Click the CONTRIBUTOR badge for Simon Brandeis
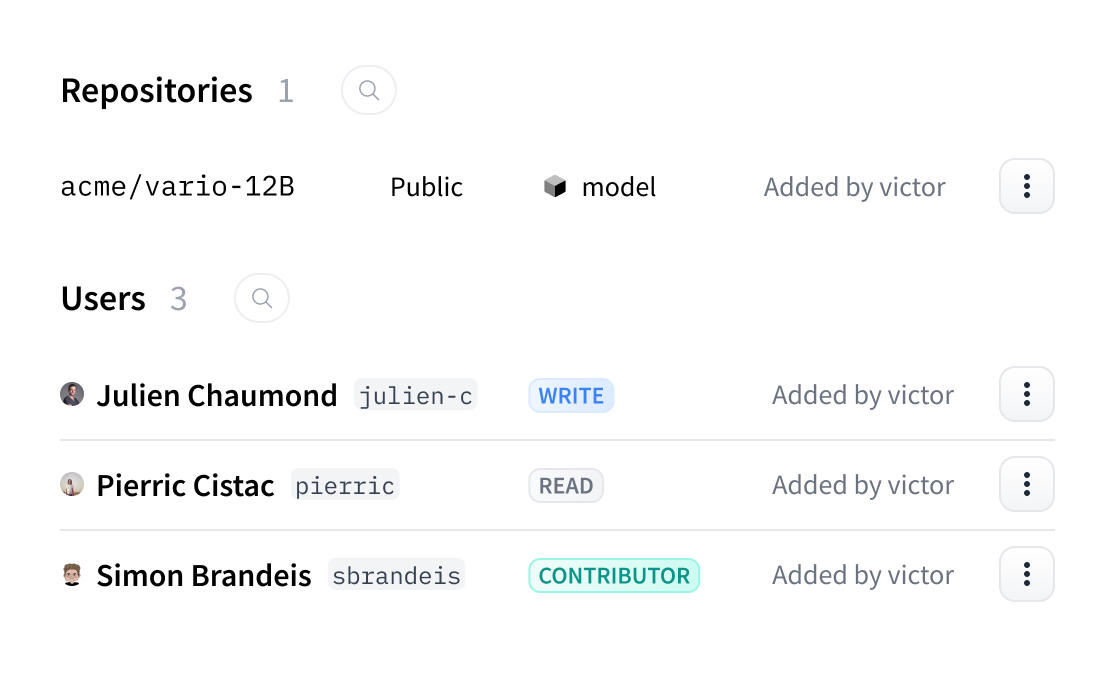This screenshot has width=1120, height=680. click(613, 575)
